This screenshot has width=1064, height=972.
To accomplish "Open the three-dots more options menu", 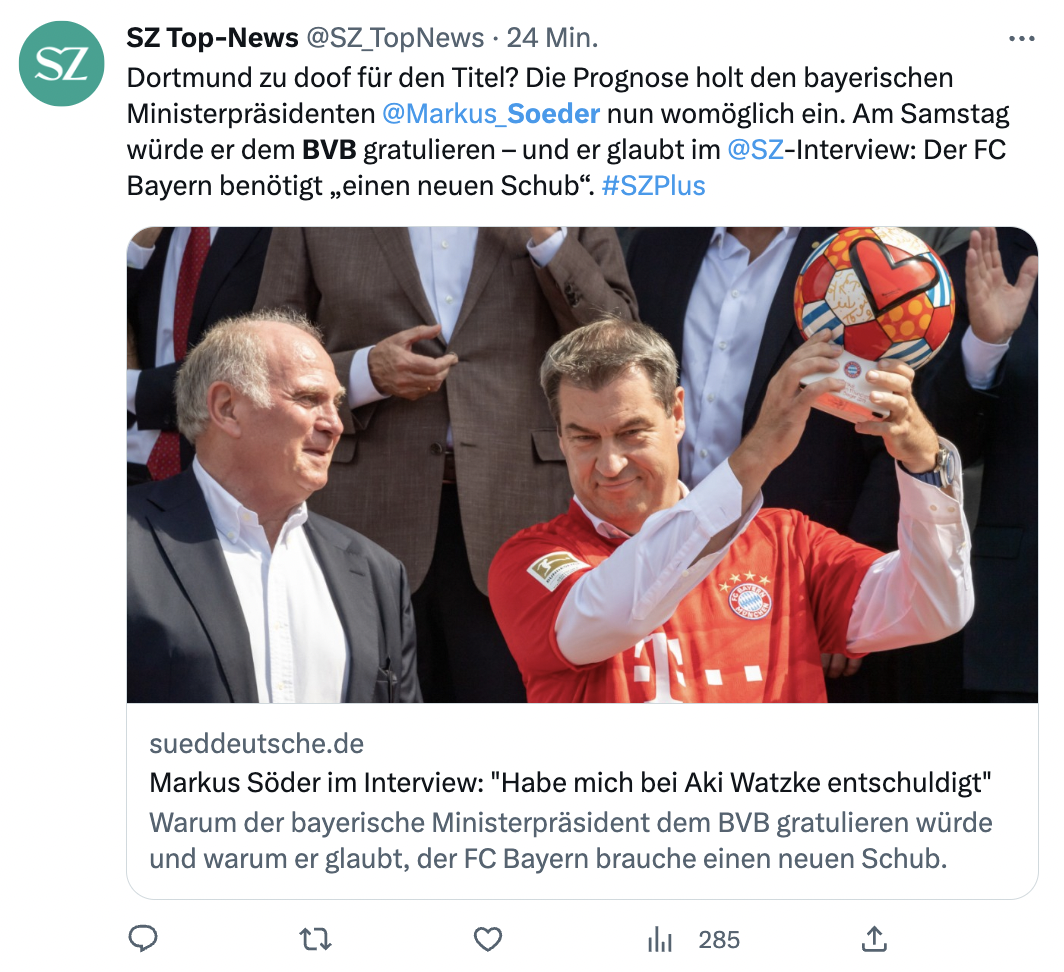I will point(1022,39).
